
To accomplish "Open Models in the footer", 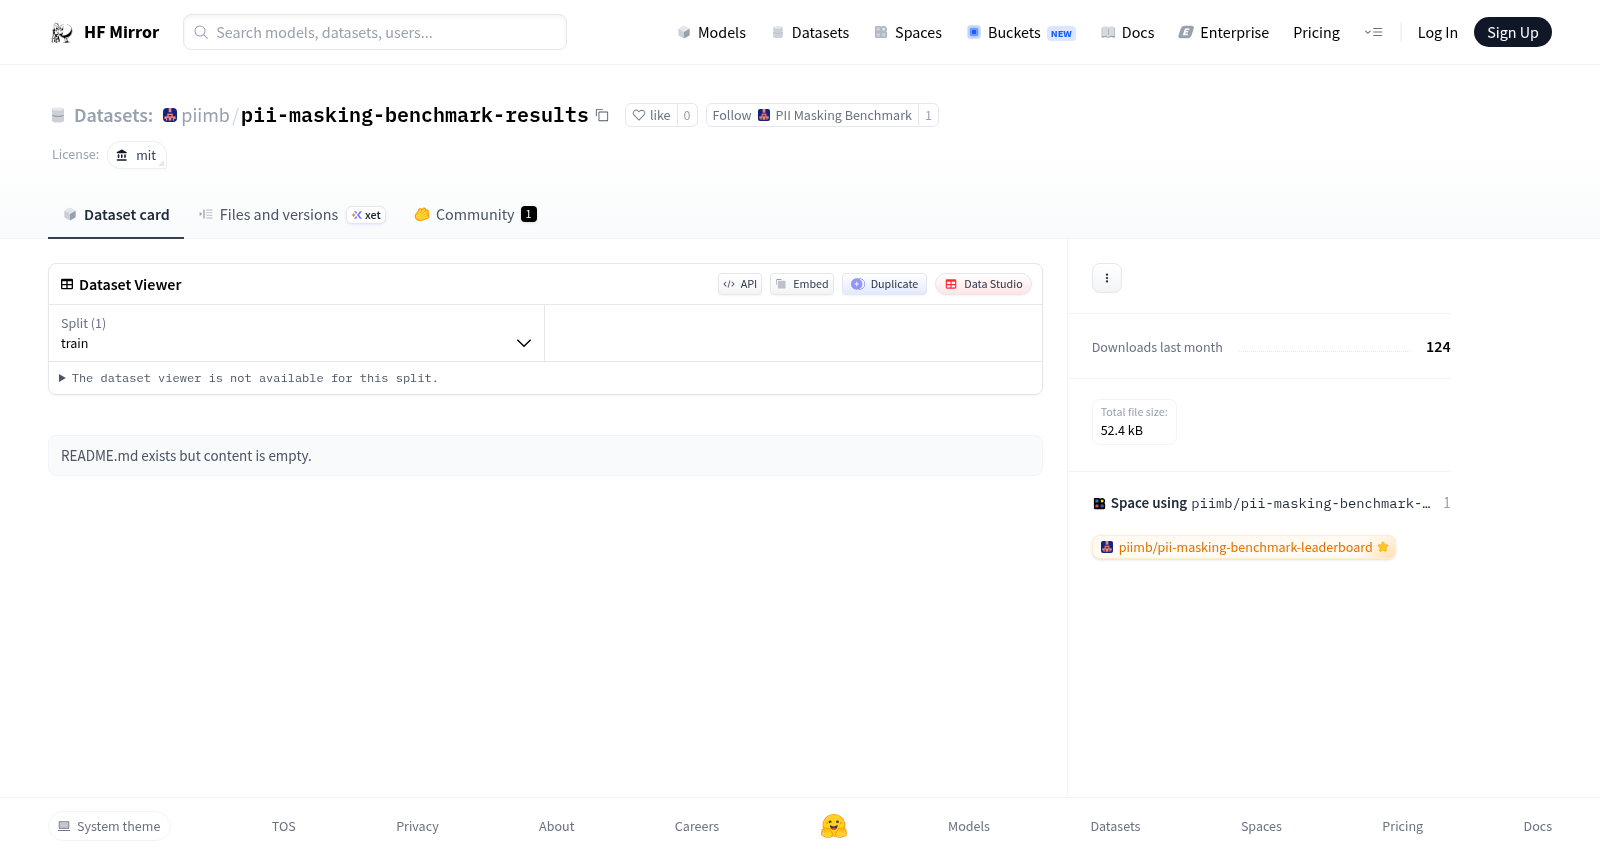I will point(969,826).
